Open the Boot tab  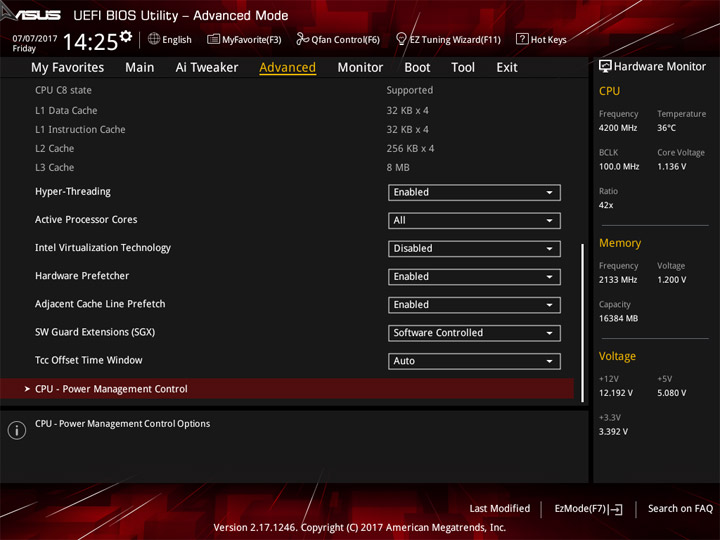pos(417,68)
